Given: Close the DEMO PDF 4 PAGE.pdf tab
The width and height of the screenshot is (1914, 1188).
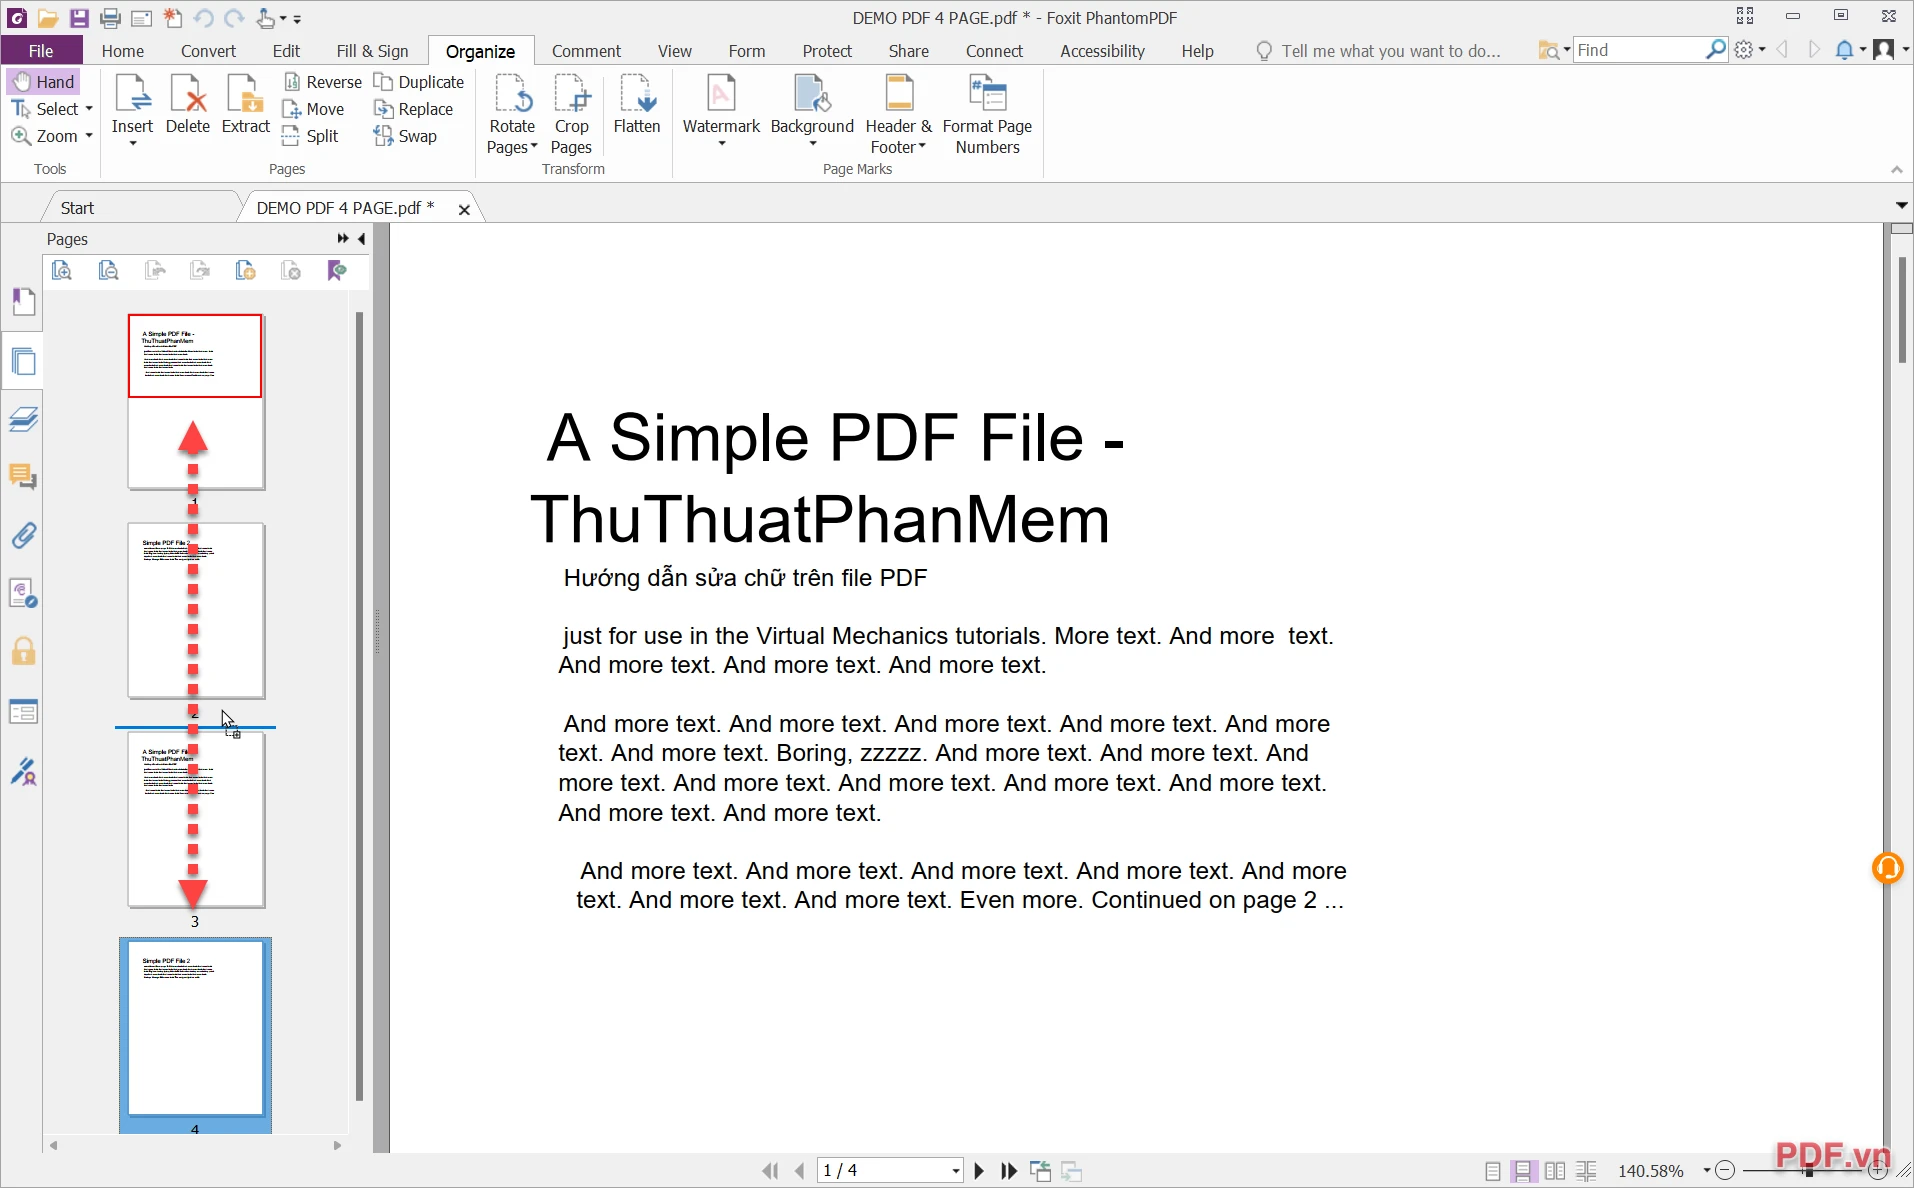Looking at the screenshot, I should coord(464,210).
